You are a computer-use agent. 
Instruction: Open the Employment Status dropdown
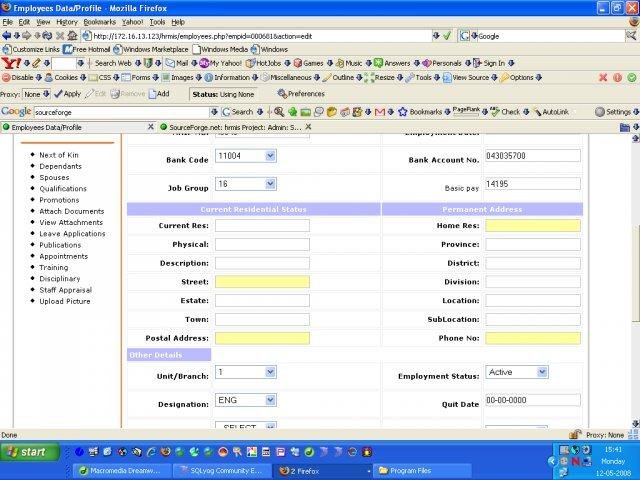pyautogui.click(x=517, y=372)
